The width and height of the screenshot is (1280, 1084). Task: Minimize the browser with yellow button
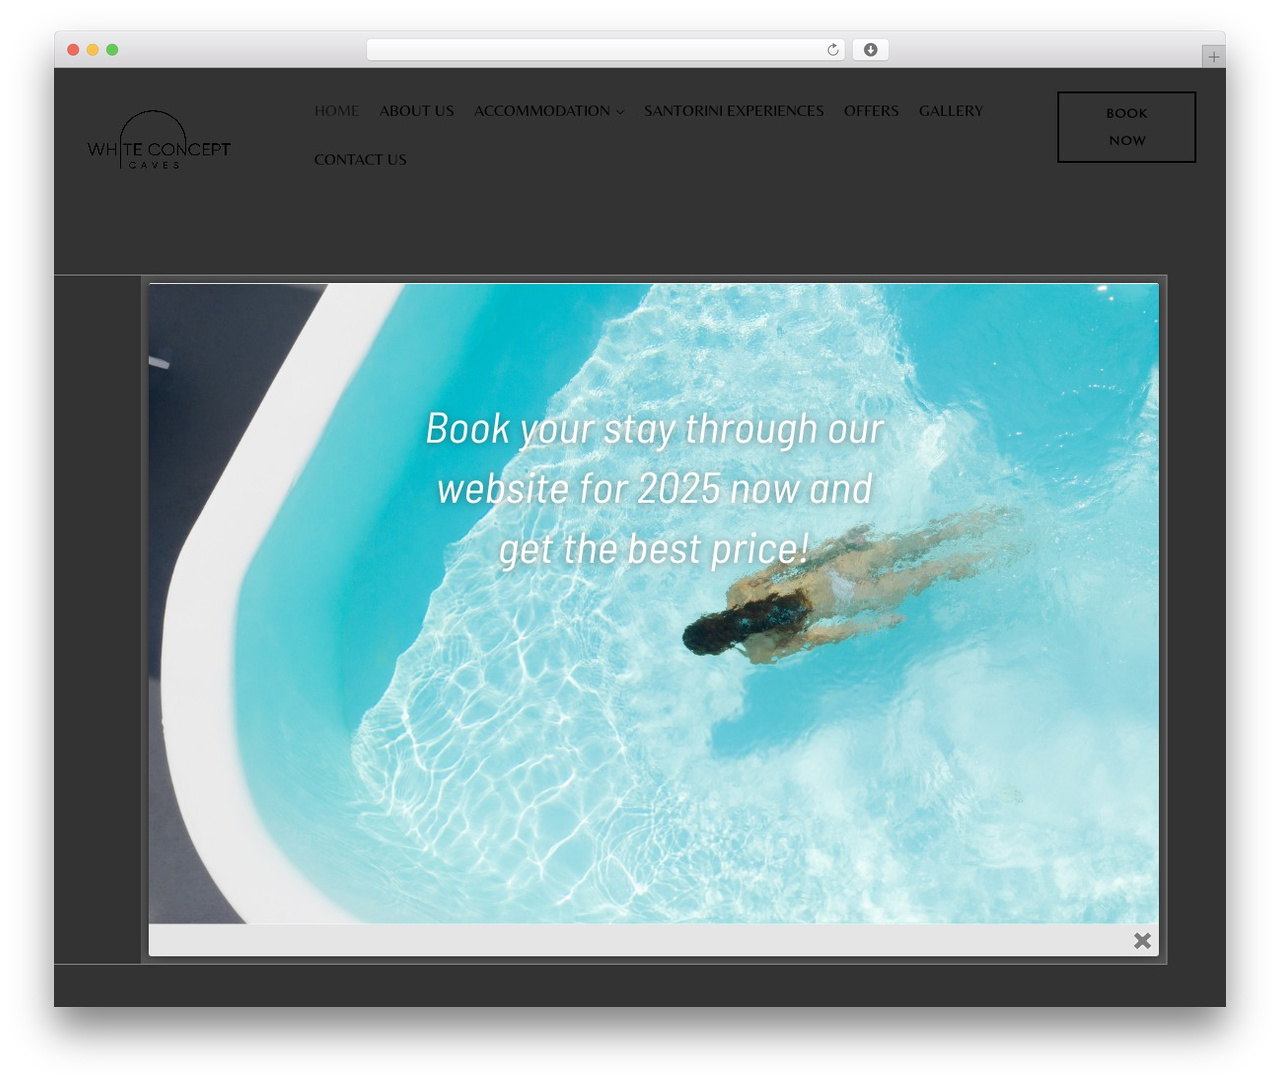[x=93, y=50]
